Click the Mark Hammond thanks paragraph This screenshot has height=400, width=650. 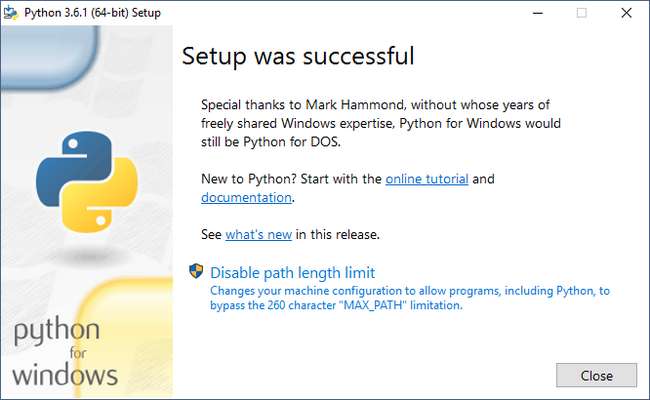(x=380, y=122)
